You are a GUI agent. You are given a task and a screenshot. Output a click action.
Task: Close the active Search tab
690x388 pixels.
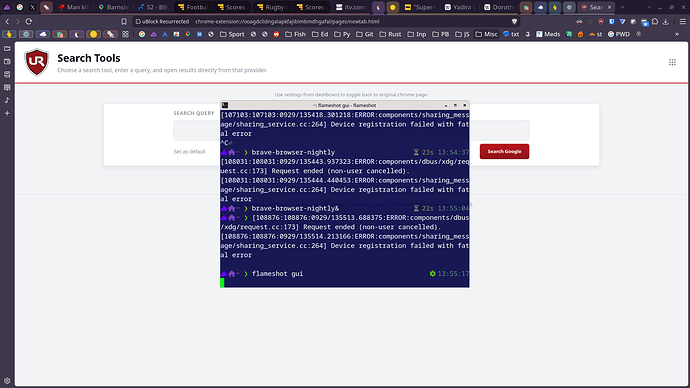(609, 7)
